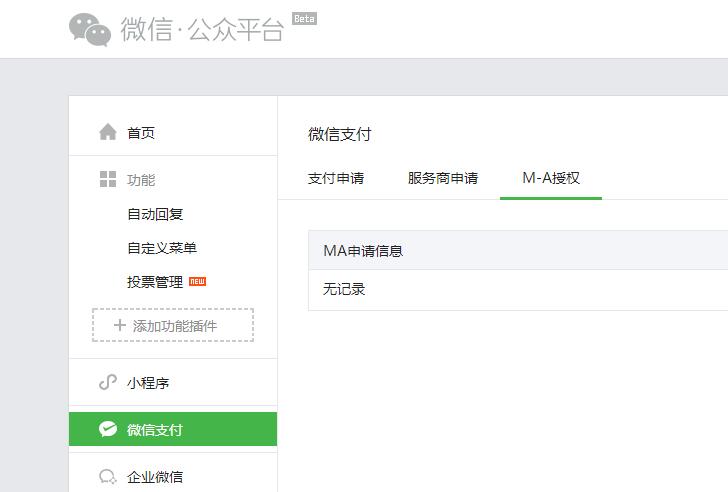Click the 添加功能插件 button

(x=173, y=325)
